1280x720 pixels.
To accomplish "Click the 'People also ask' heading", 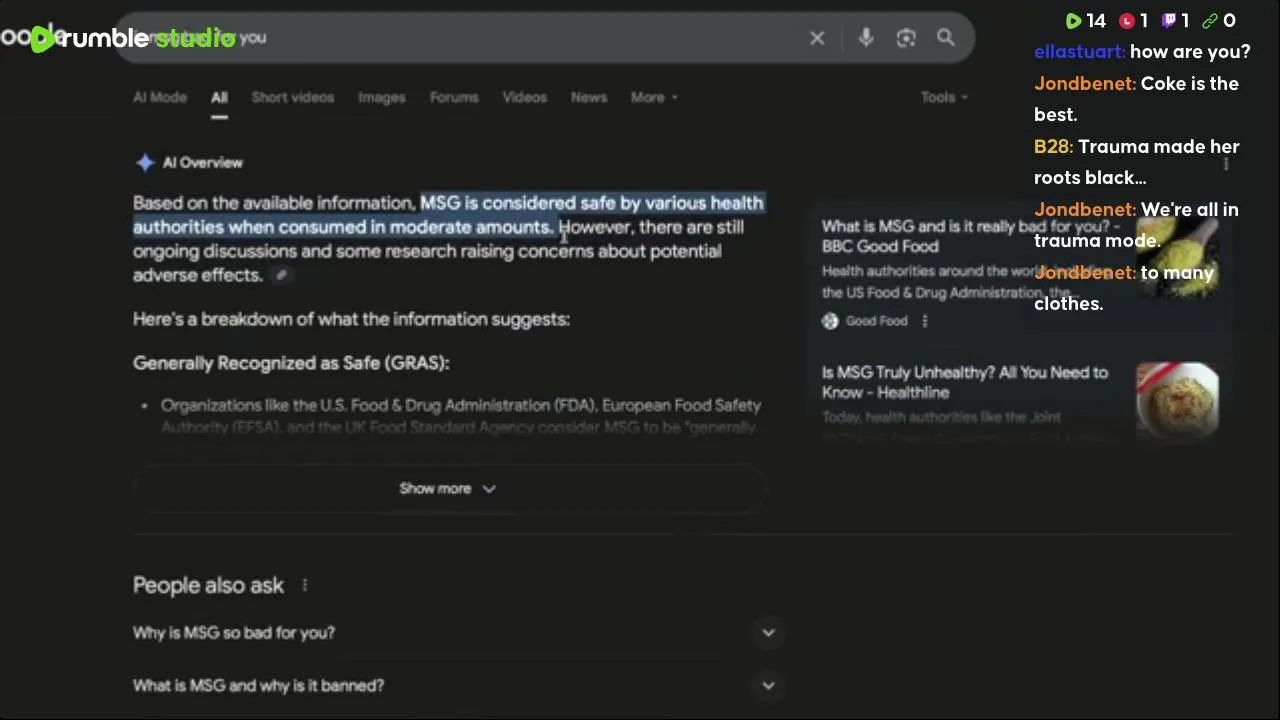I will click(208, 586).
